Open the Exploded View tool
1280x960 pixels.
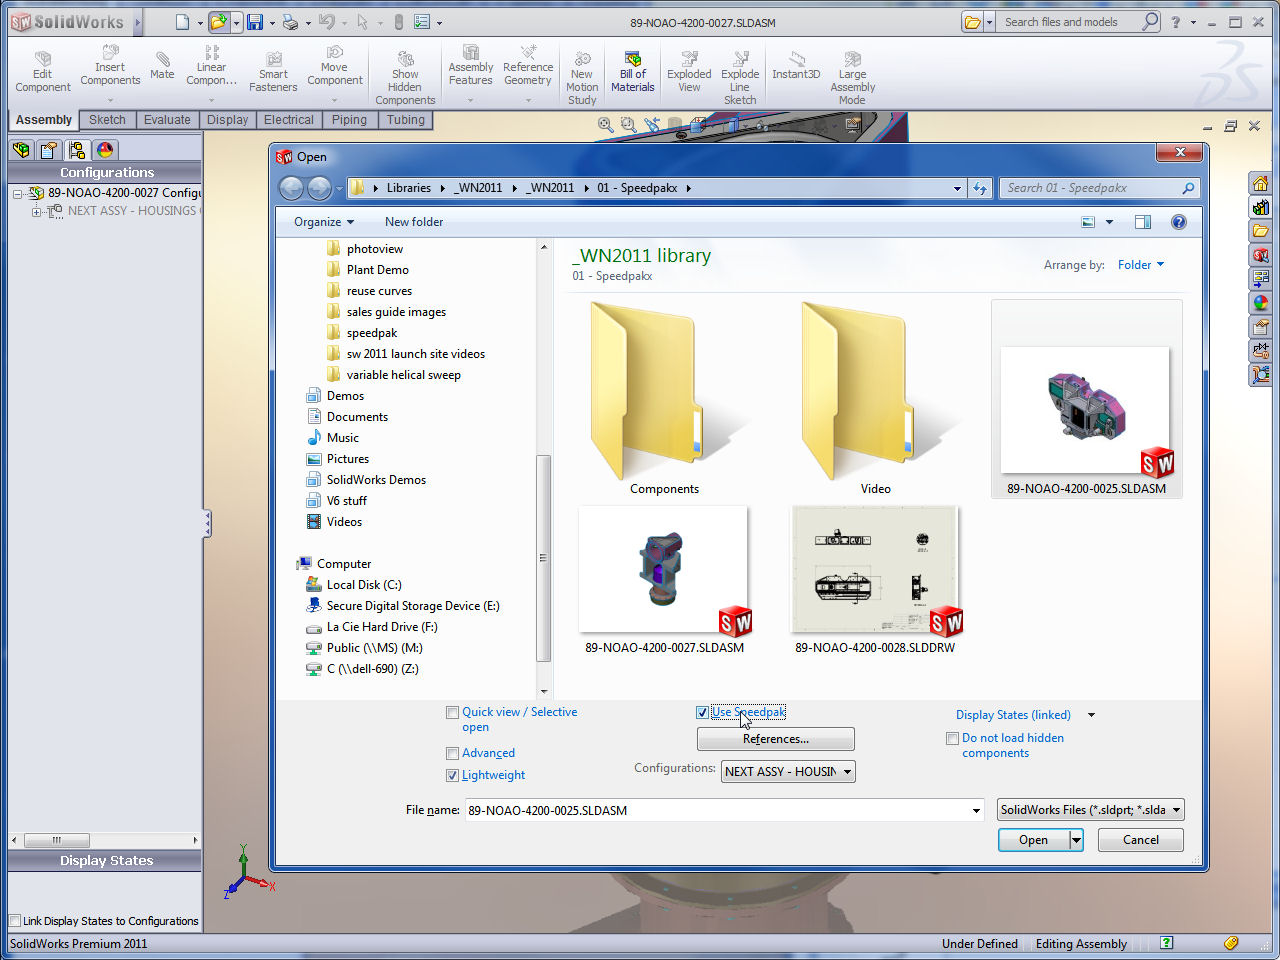(x=689, y=73)
